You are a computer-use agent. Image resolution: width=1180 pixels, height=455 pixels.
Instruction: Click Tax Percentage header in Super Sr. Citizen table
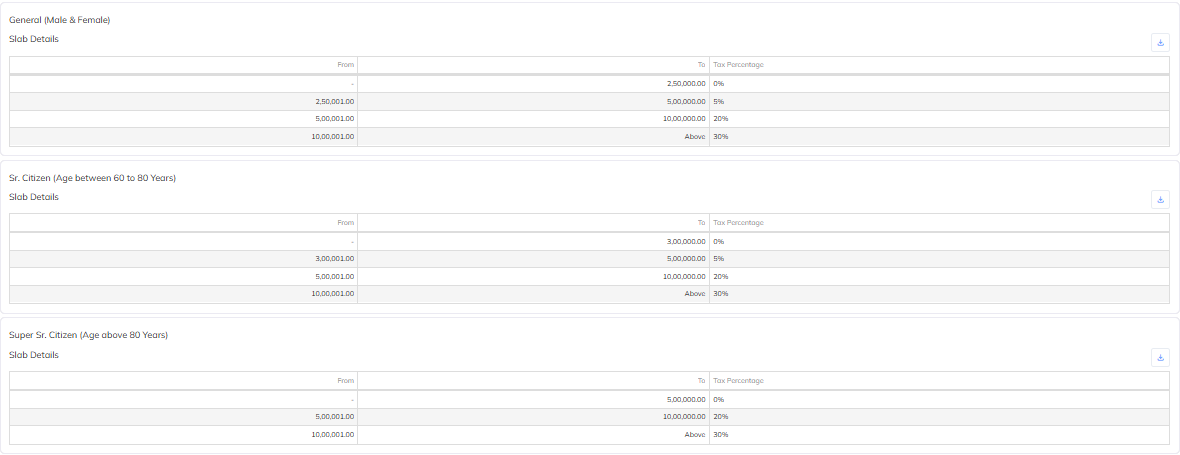pyautogui.click(x=939, y=381)
